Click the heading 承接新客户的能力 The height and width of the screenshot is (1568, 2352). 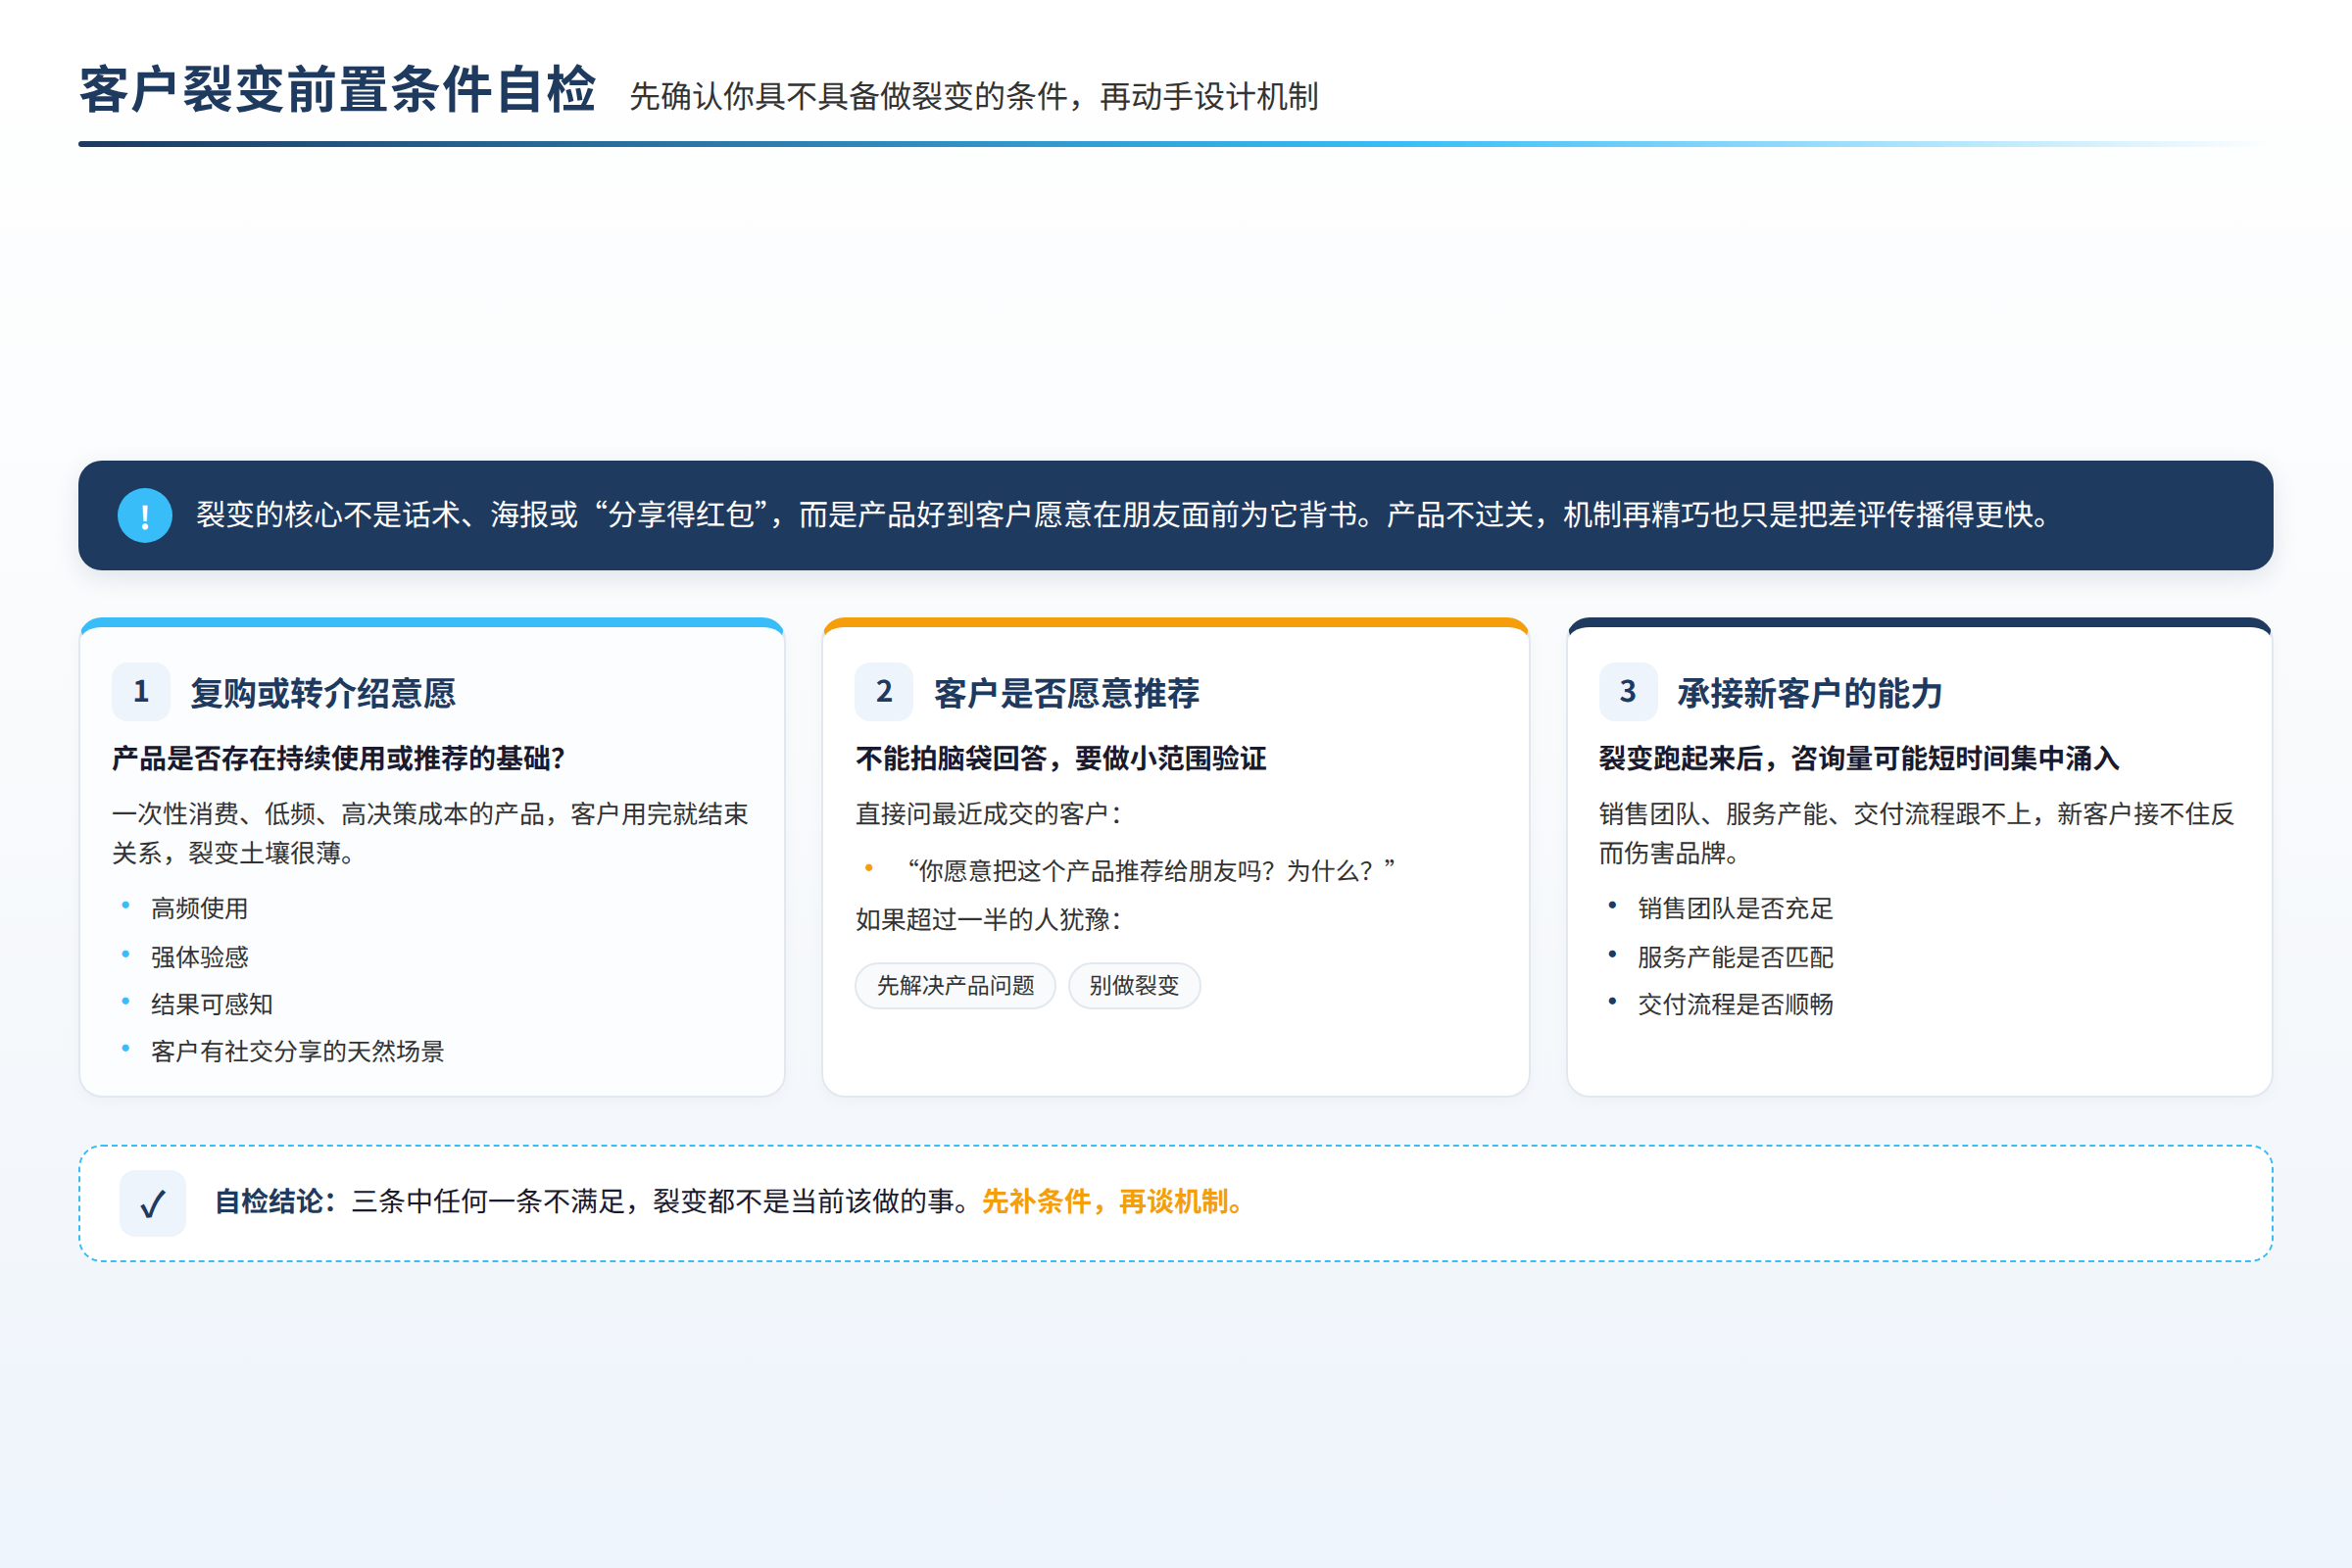click(1810, 693)
